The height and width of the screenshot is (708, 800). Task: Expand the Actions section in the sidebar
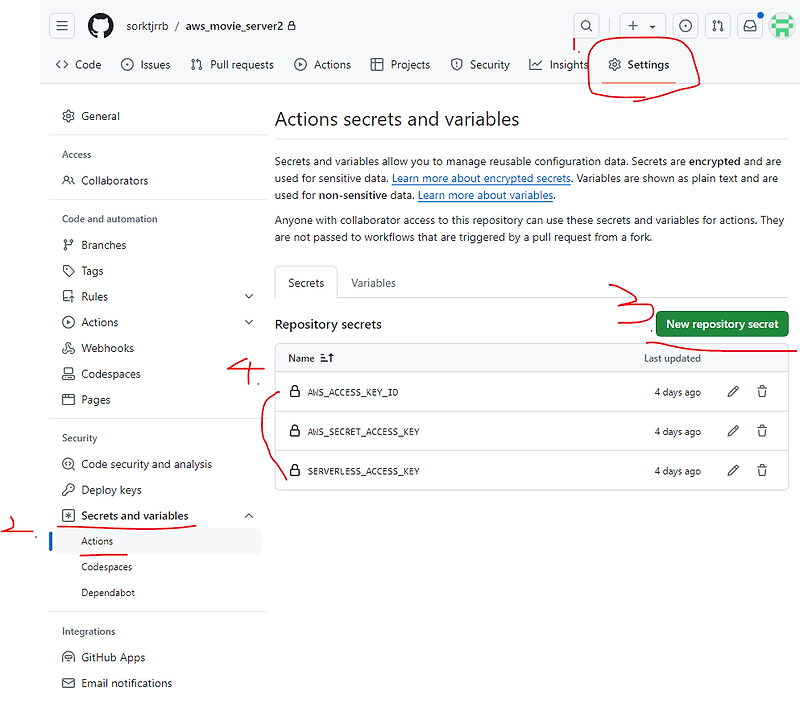pos(249,322)
